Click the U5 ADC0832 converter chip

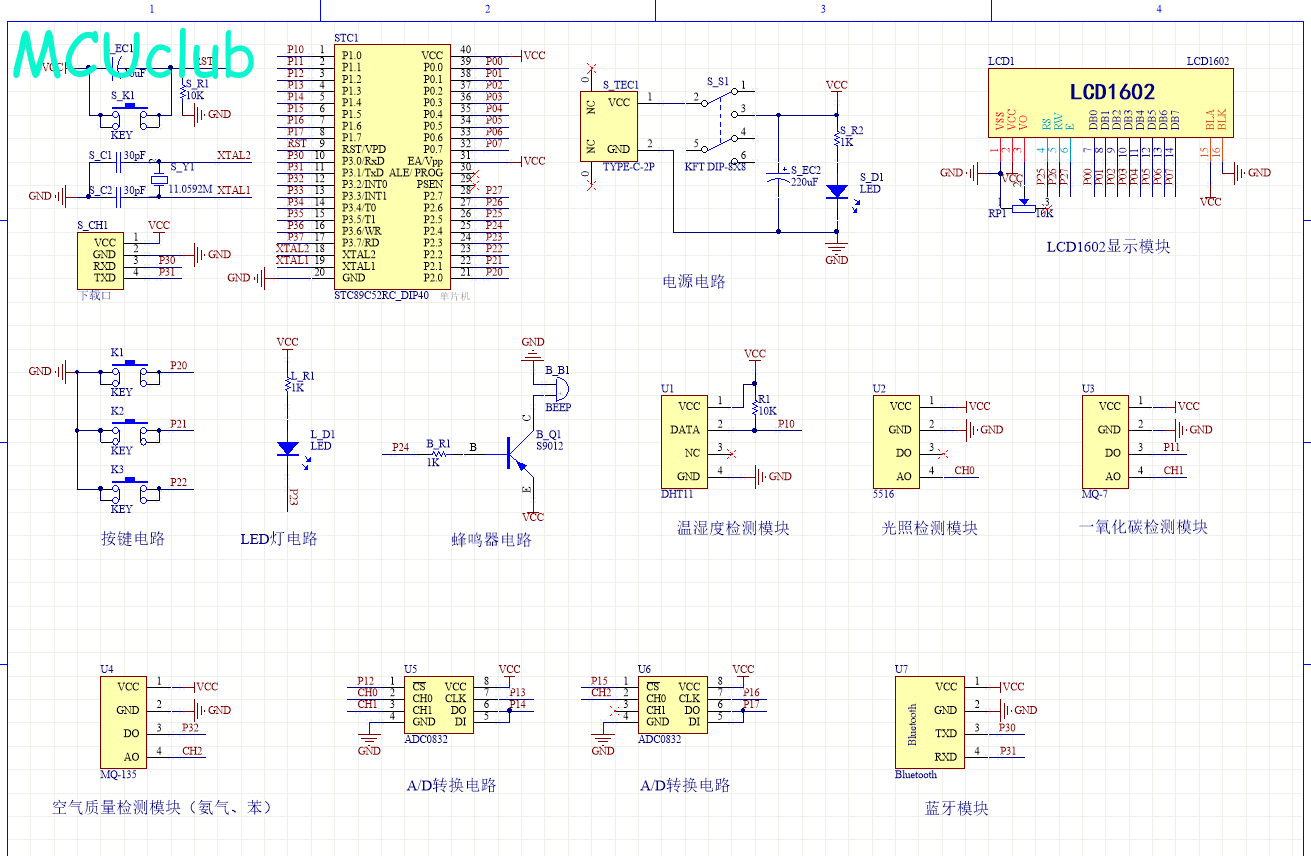[x=439, y=705]
